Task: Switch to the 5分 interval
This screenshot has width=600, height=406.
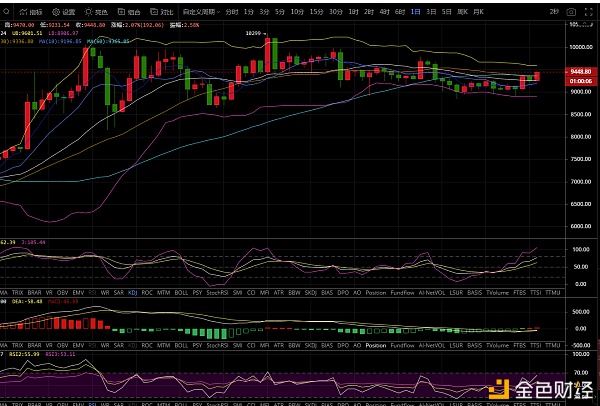Action: pos(280,12)
